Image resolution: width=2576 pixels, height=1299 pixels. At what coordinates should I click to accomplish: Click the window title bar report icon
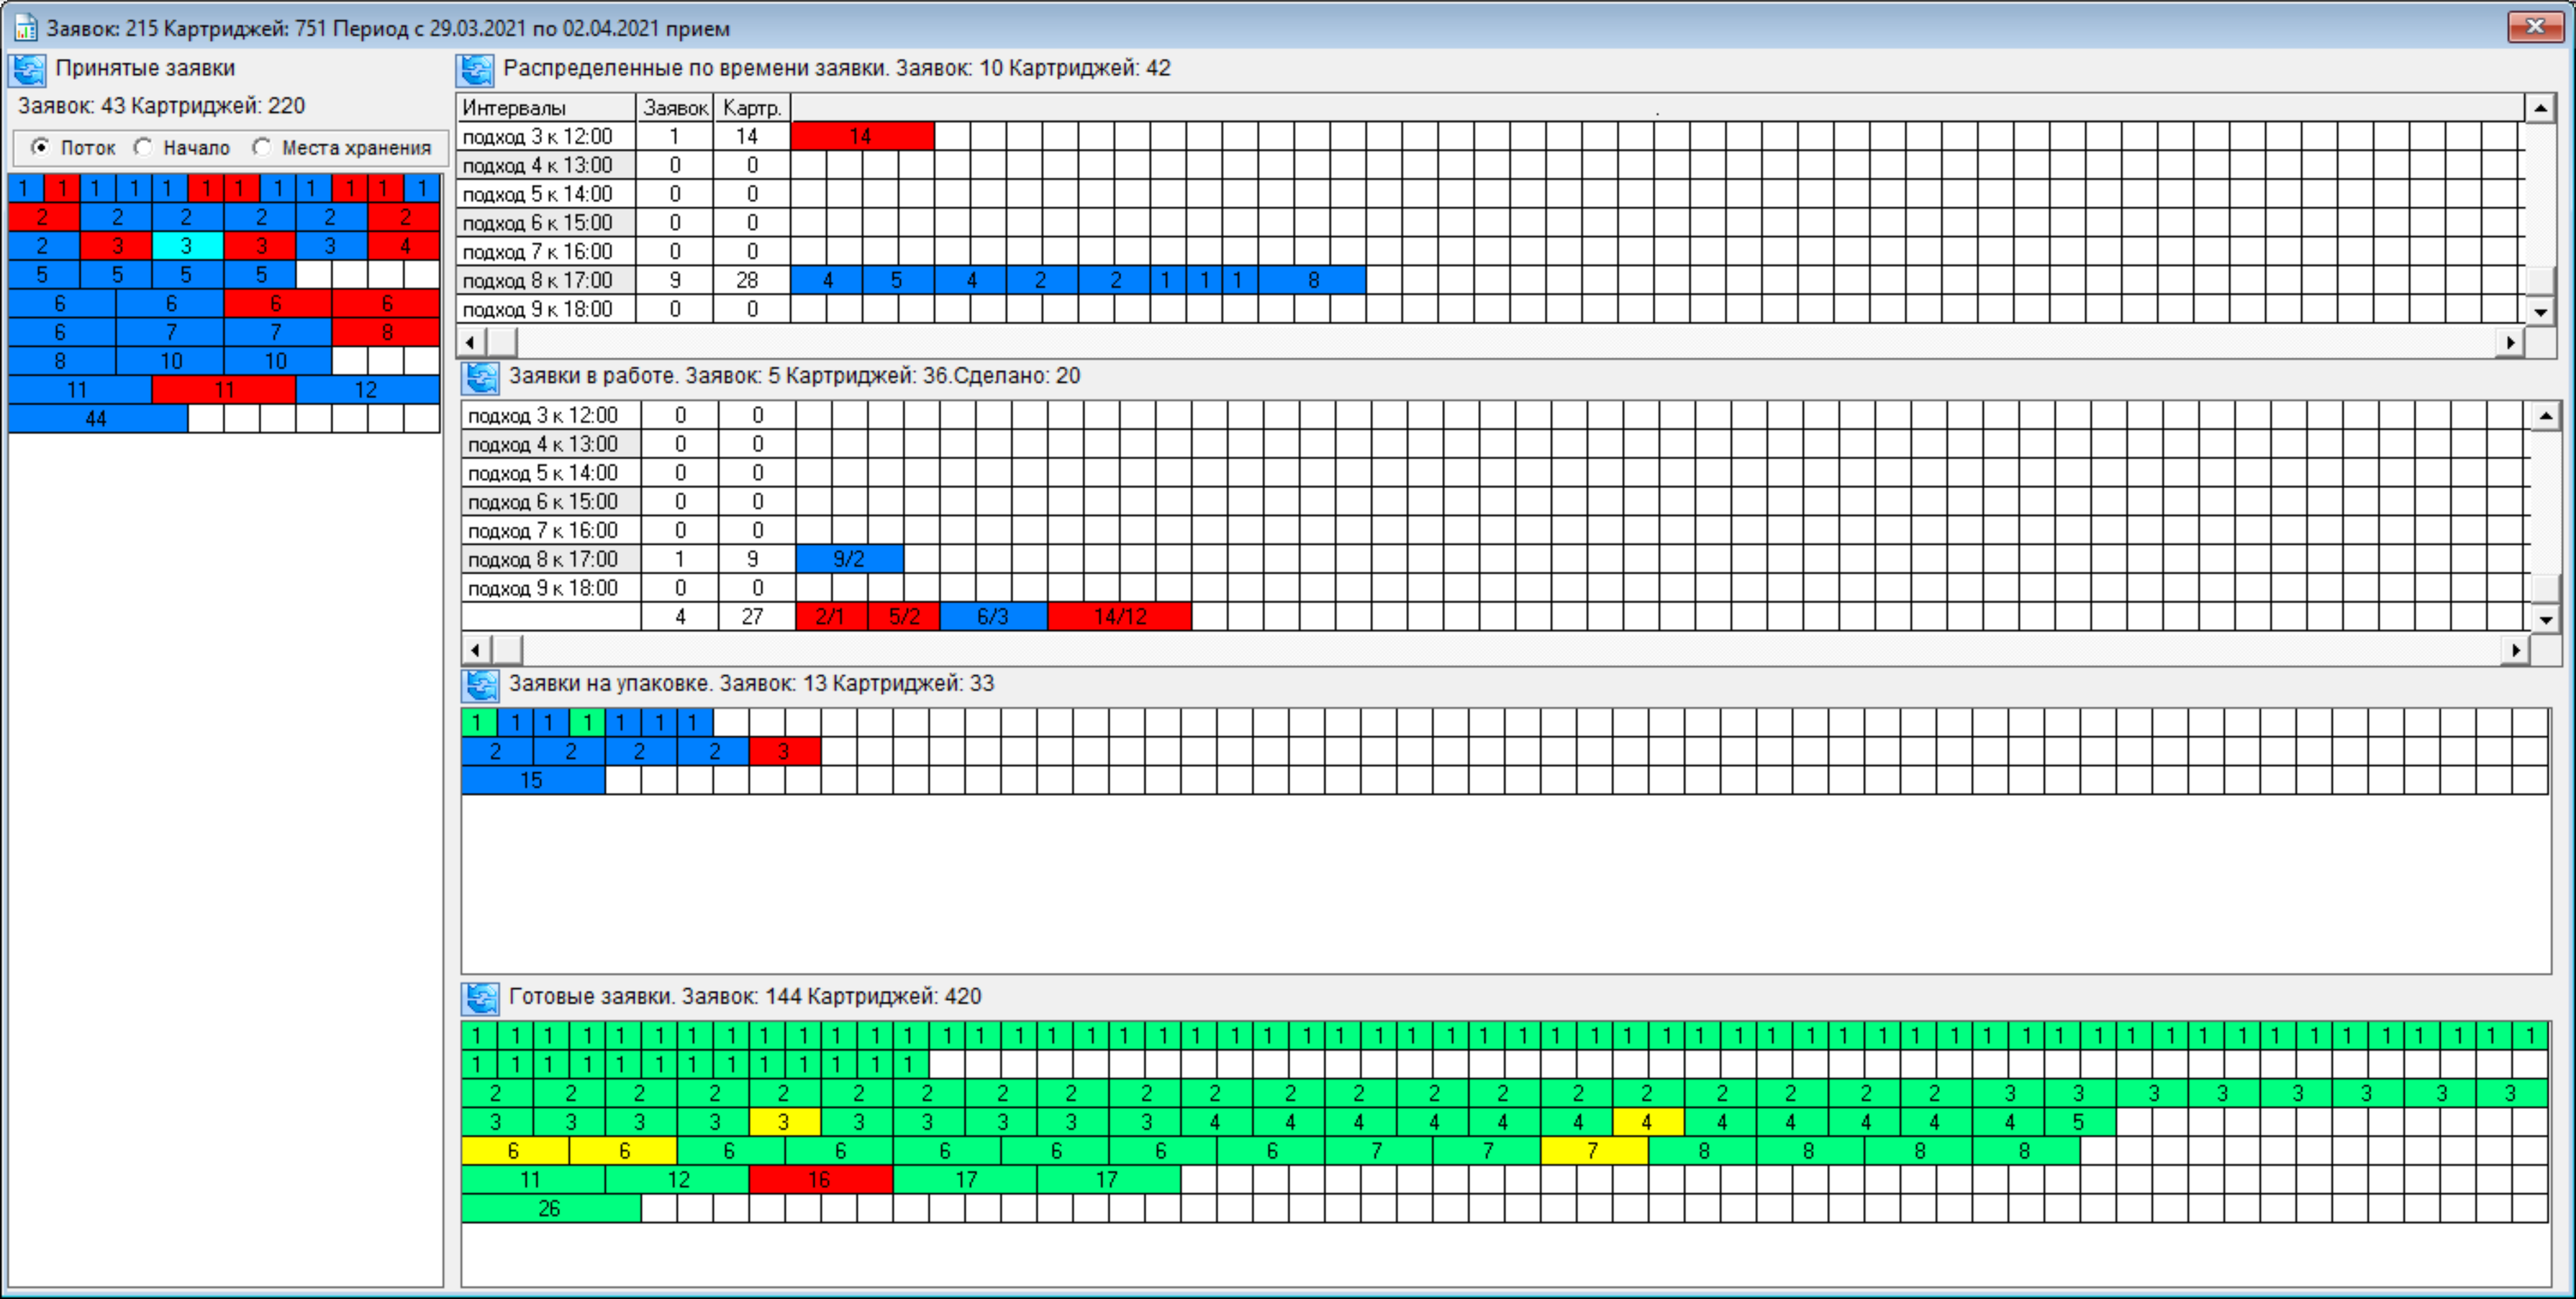point(25,28)
